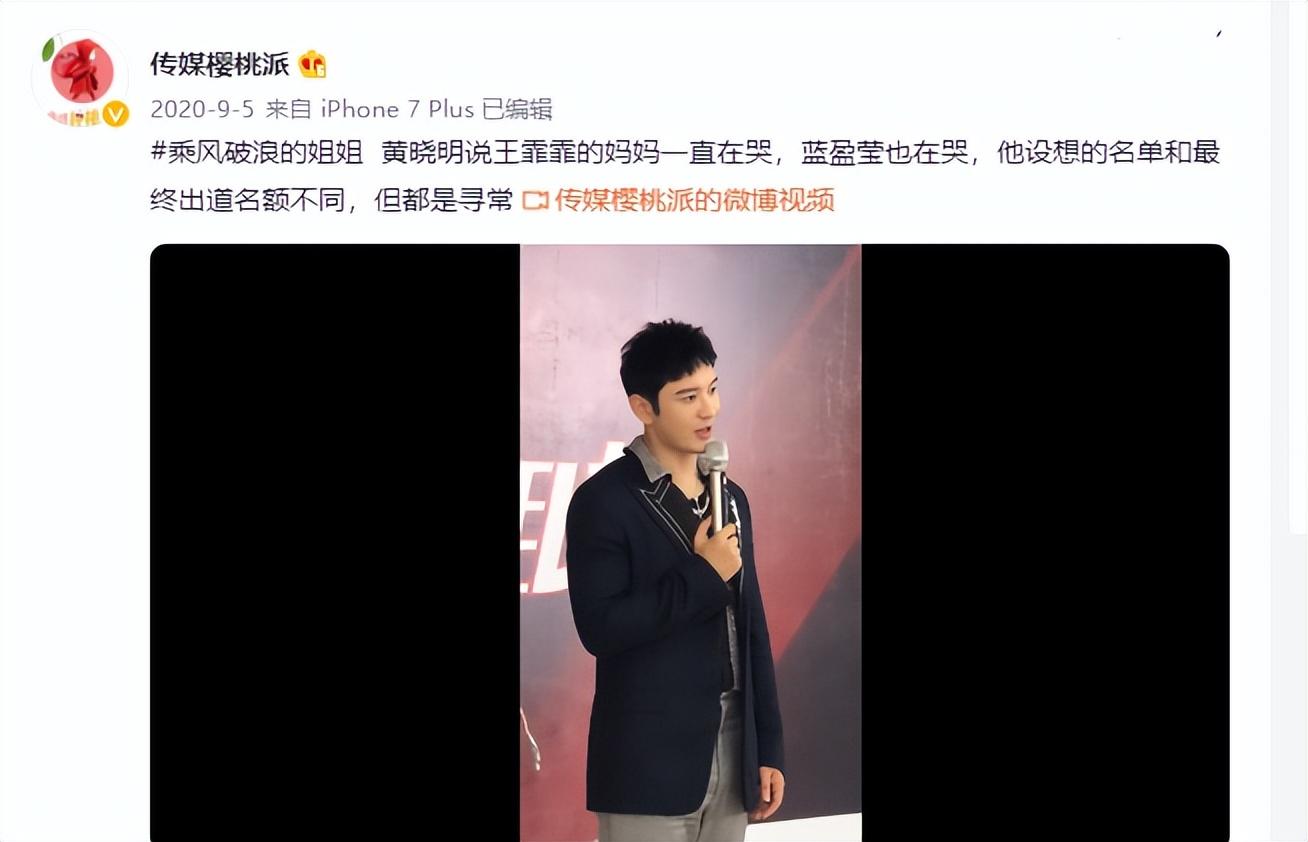The height and width of the screenshot is (842, 1308).
Task: Open the 传媒樱桃派 profile avatar
Action: pyautogui.click(x=81, y=77)
